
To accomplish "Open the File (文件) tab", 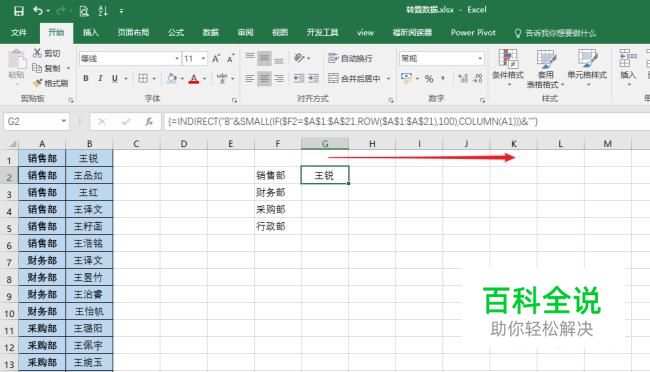I will tap(19, 32).
